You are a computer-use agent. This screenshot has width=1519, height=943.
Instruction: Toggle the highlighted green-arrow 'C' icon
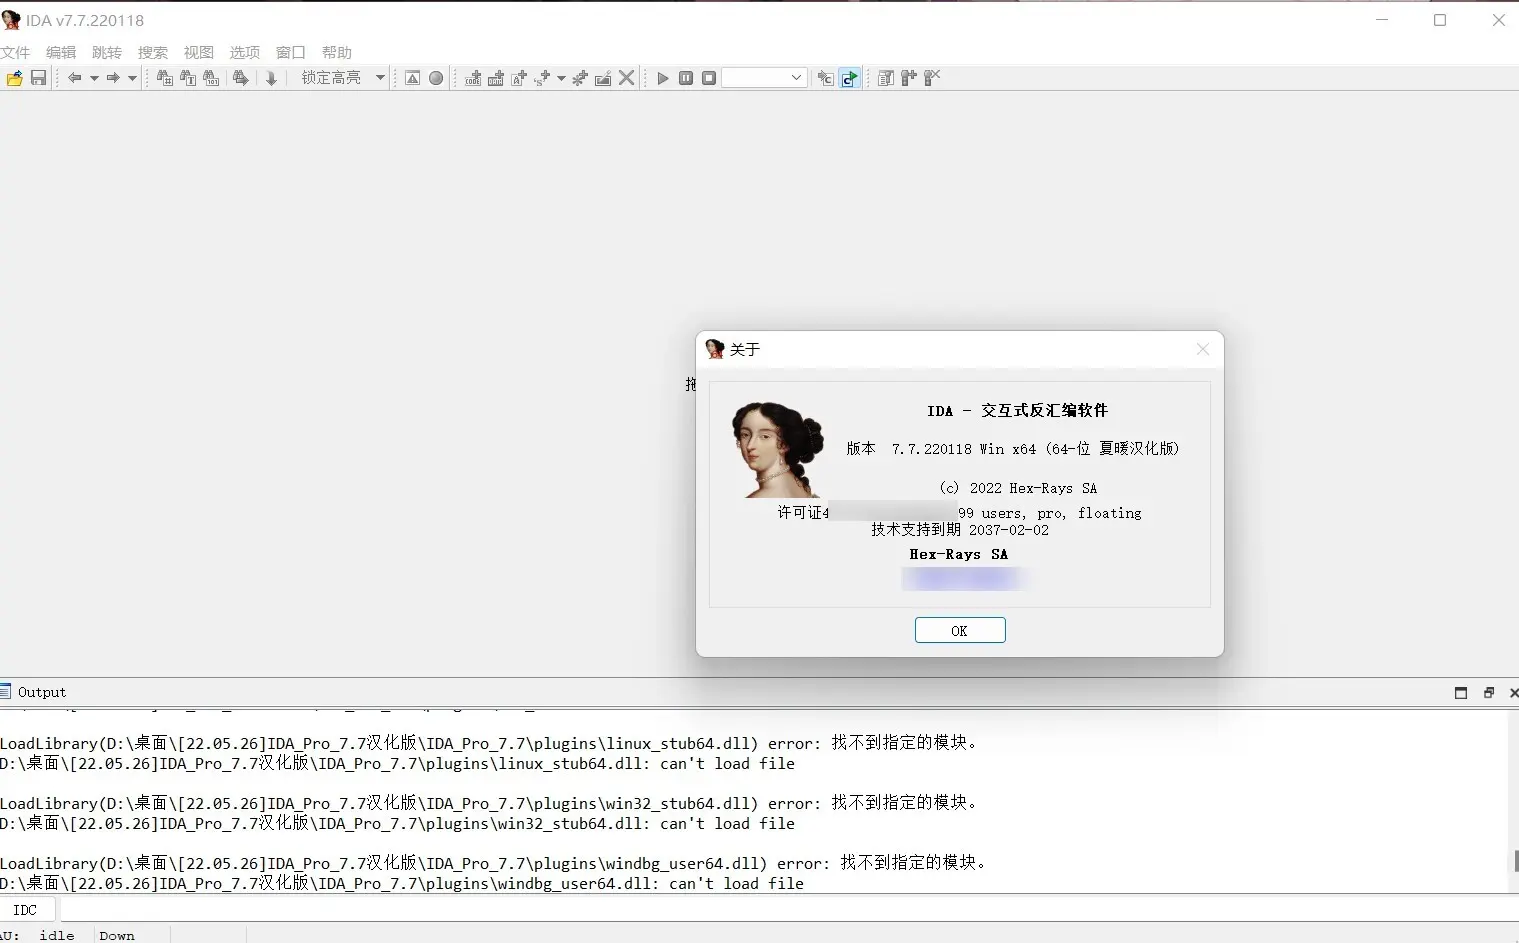(x=849, y=78)
